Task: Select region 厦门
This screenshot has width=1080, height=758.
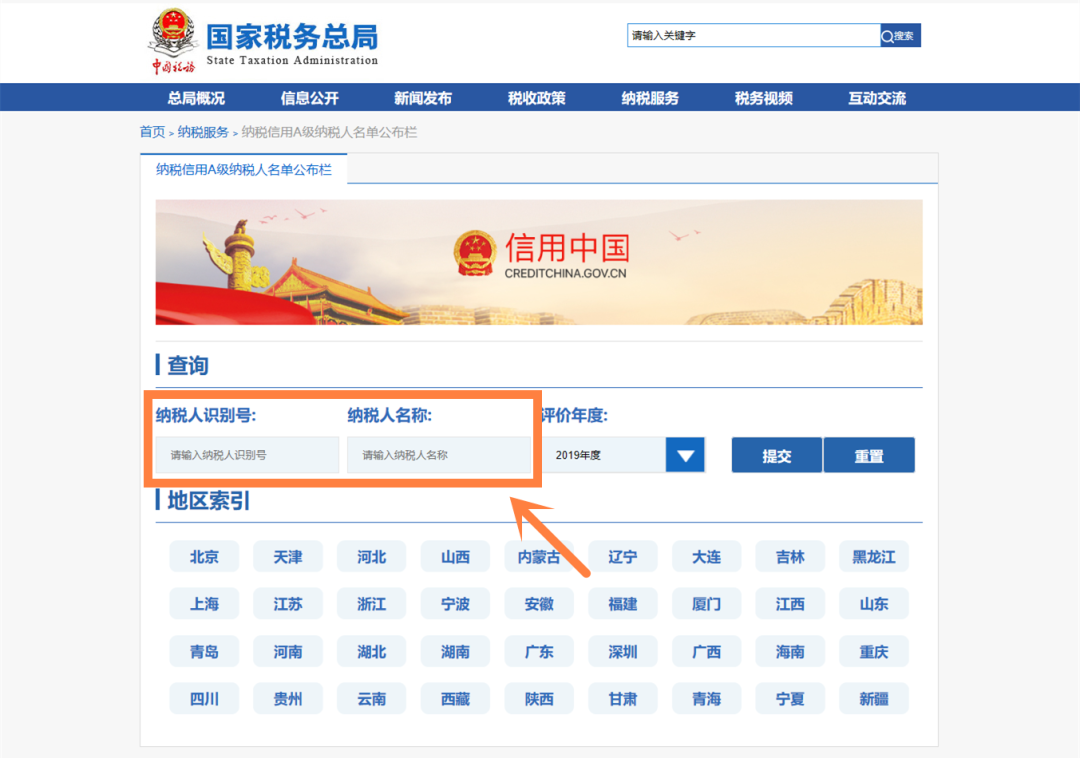Action: click(707, 604)
